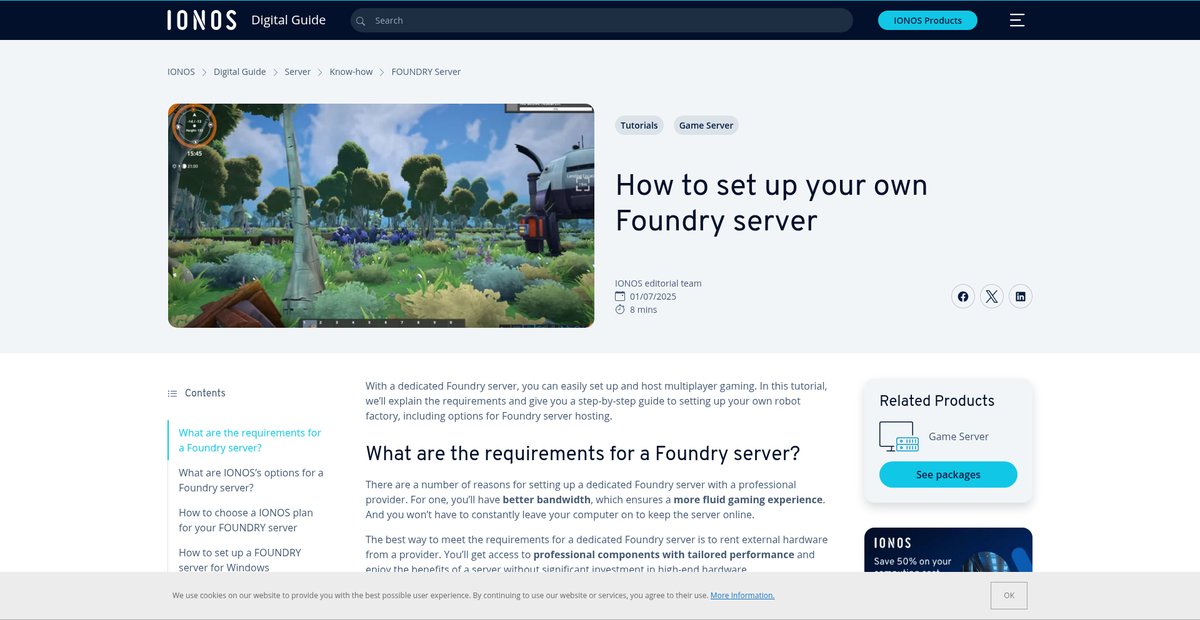The image size is (1200, 620).
Task: Click the Game Server product icon
Action: coord(898,436)
